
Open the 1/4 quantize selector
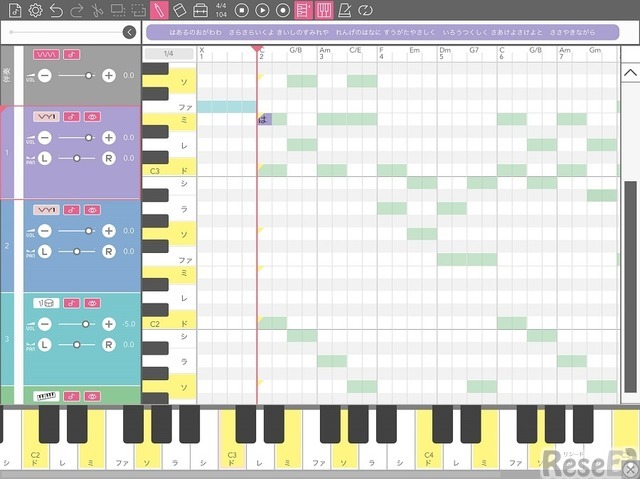[x=168, y=53]
